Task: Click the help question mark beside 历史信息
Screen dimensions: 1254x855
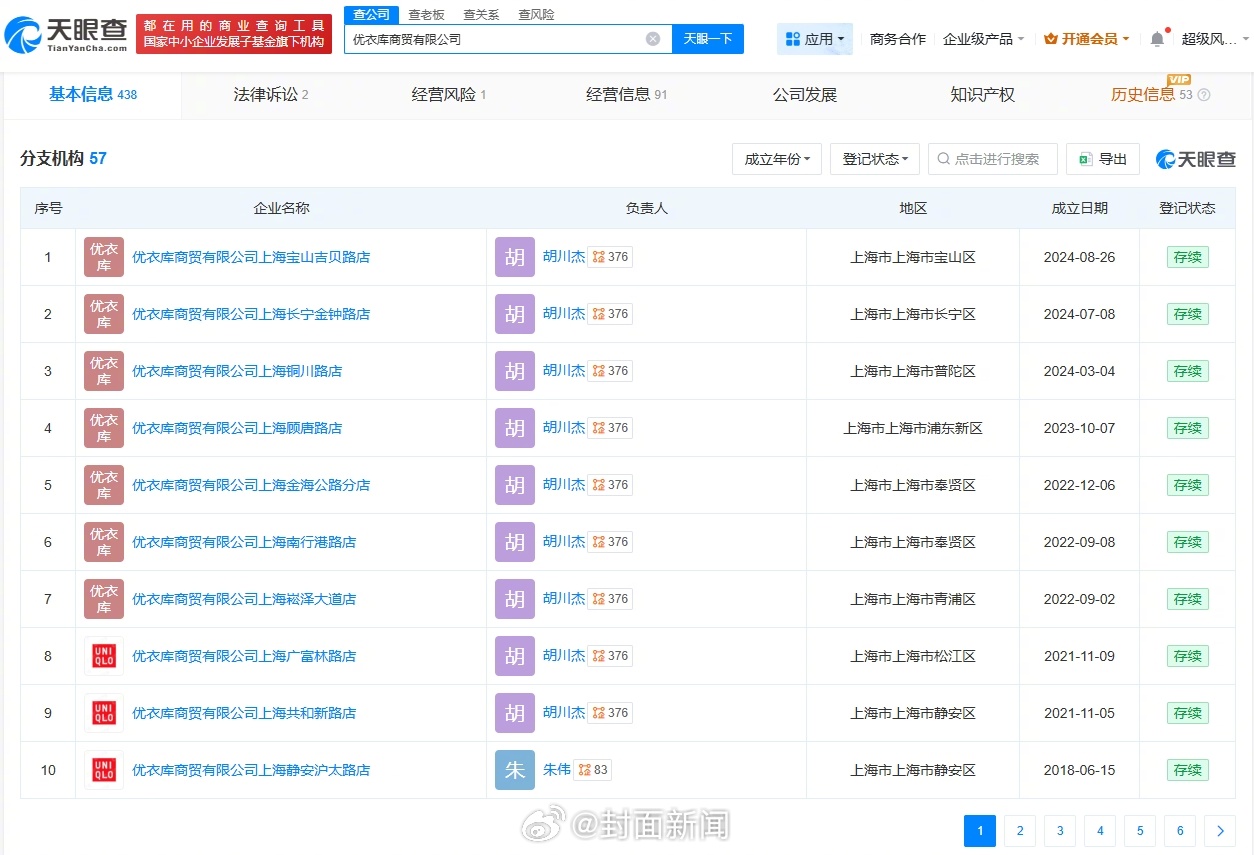Action: click(1204, 95)
